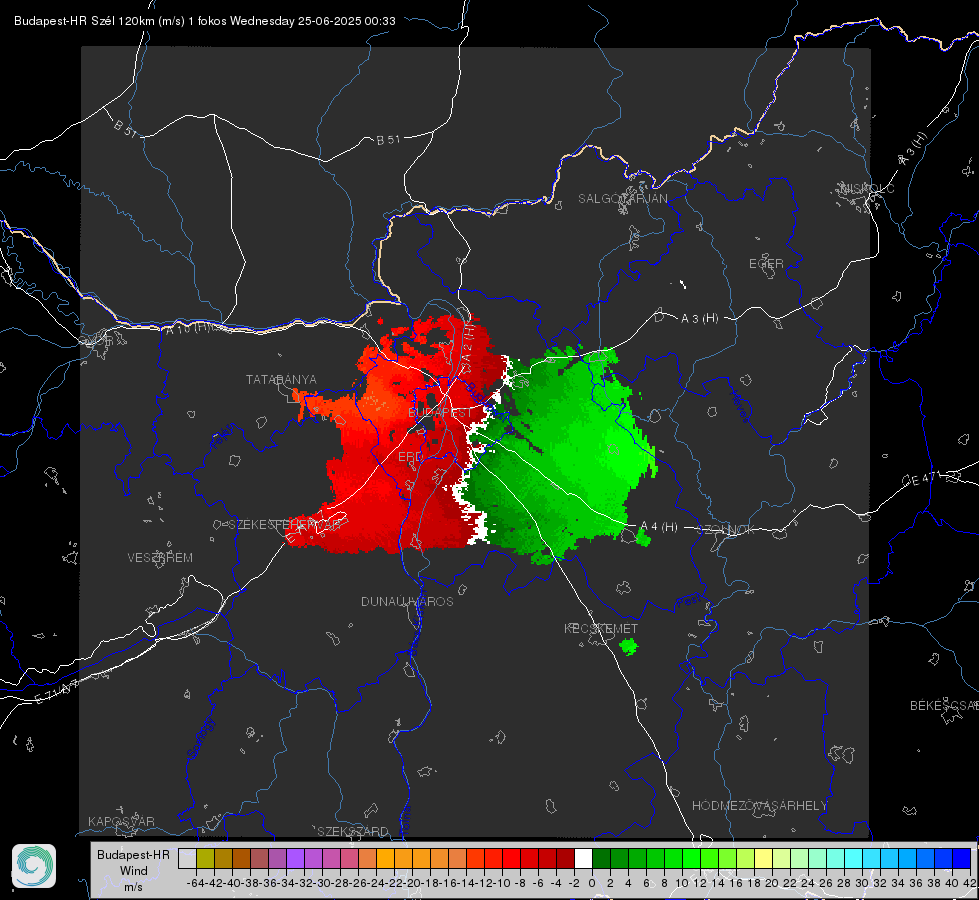The height and width of the screenshot is (900, 979).
Task: Click the blue 'Fejér' county label
Action: pyautogui.click(x=224, y=437)
